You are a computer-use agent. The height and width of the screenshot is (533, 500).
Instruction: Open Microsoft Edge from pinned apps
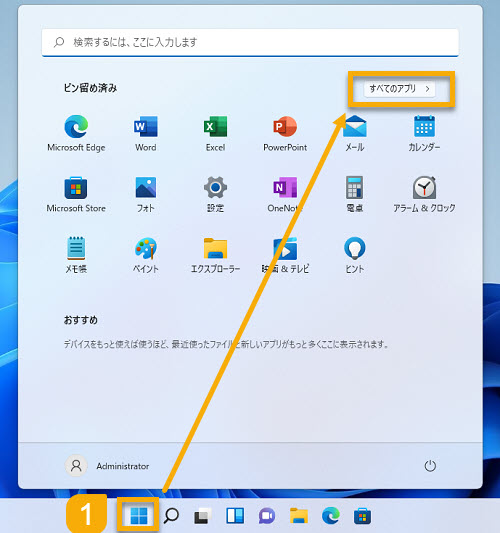76,133
